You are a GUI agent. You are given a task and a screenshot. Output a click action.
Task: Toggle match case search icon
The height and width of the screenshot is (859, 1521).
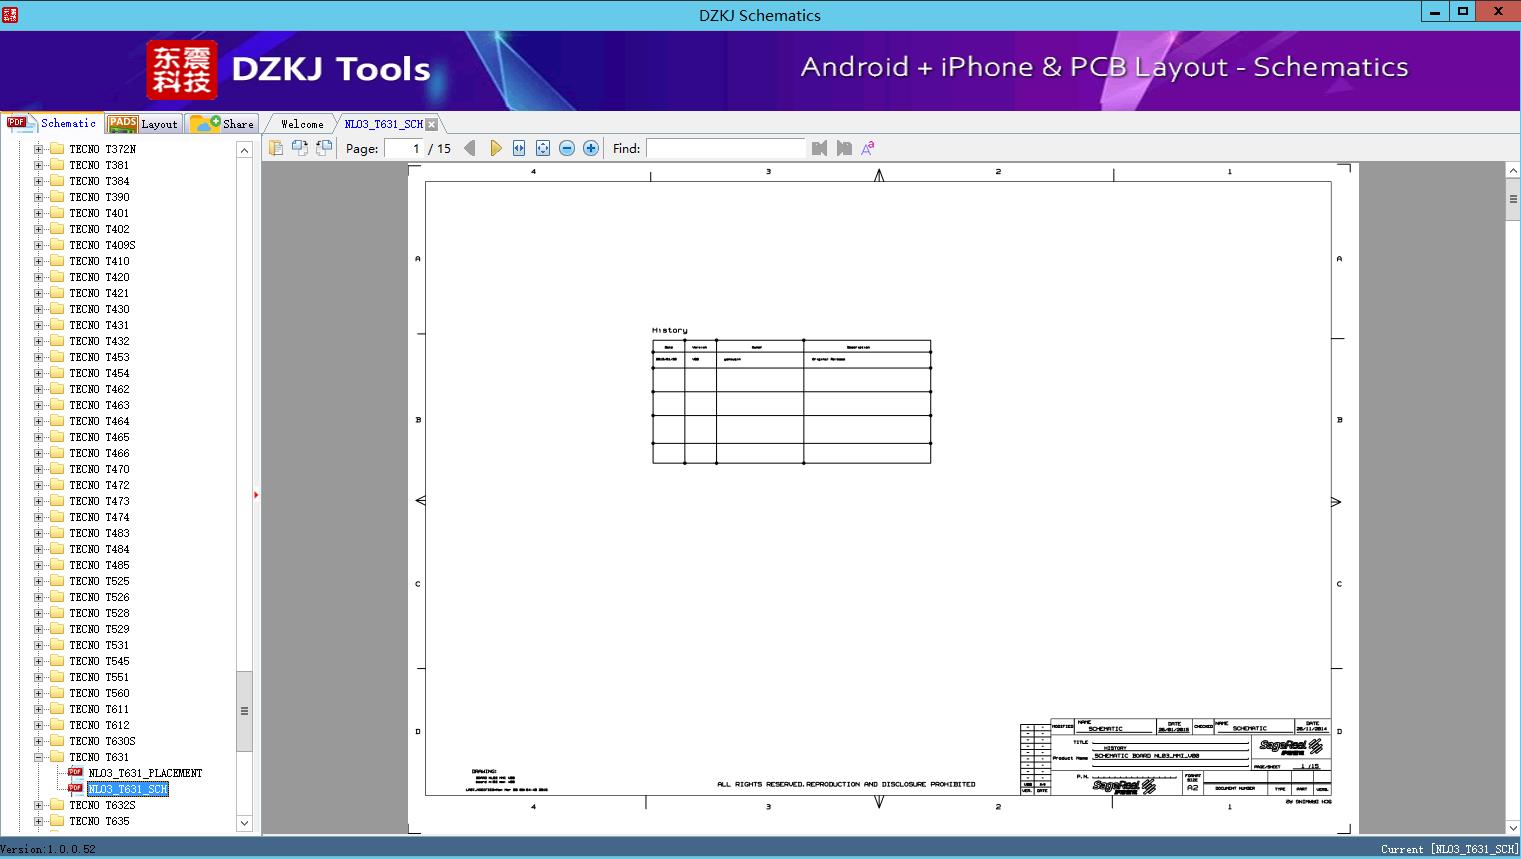[868, 148]
